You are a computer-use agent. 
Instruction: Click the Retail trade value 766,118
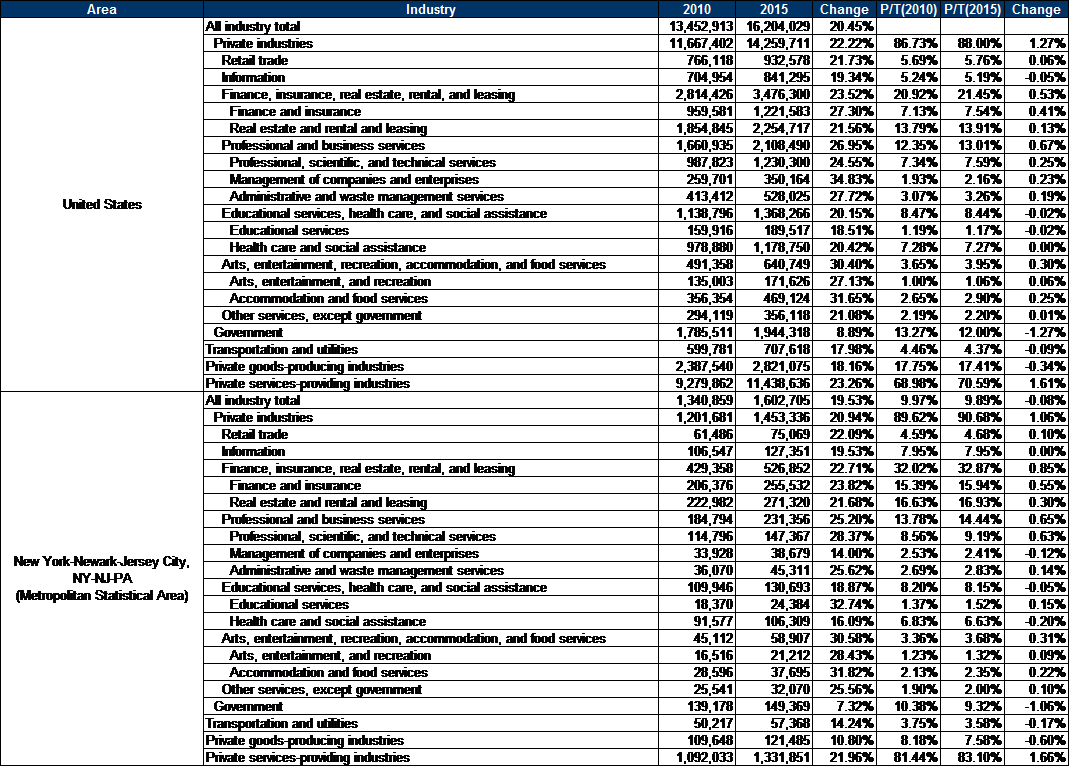697,61
